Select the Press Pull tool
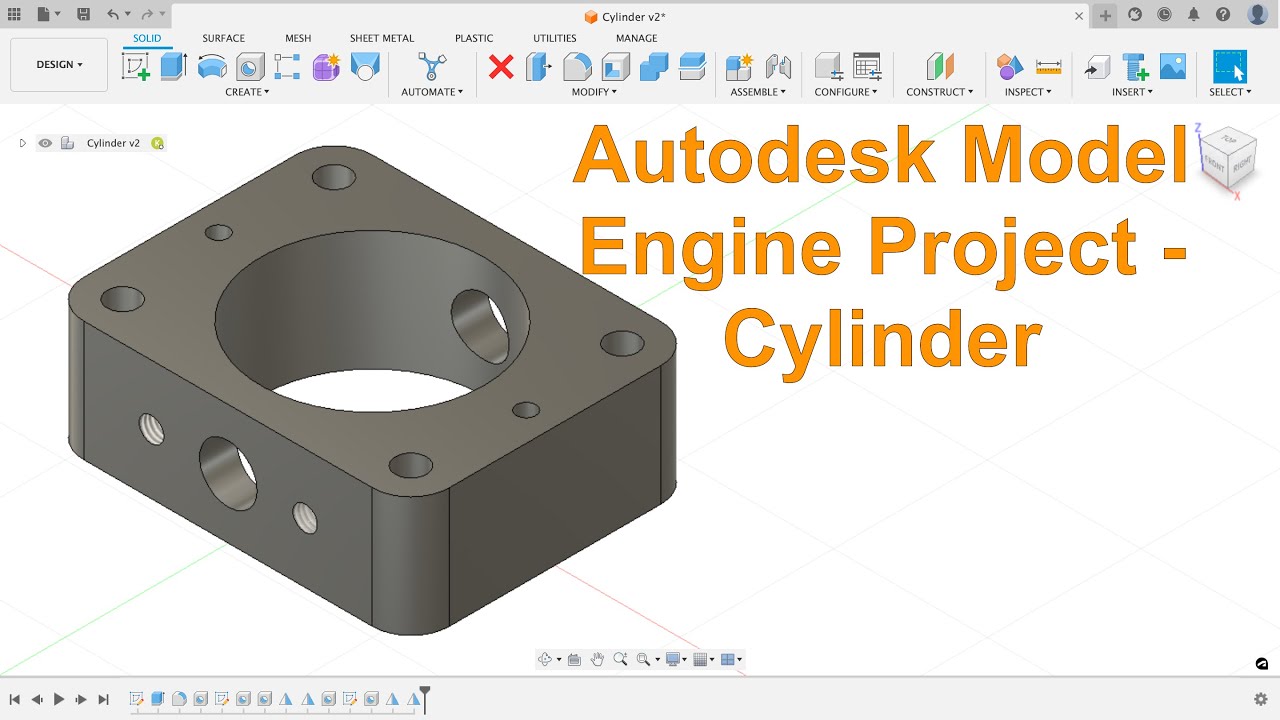The image size is (1280, 720). [539, 67]
